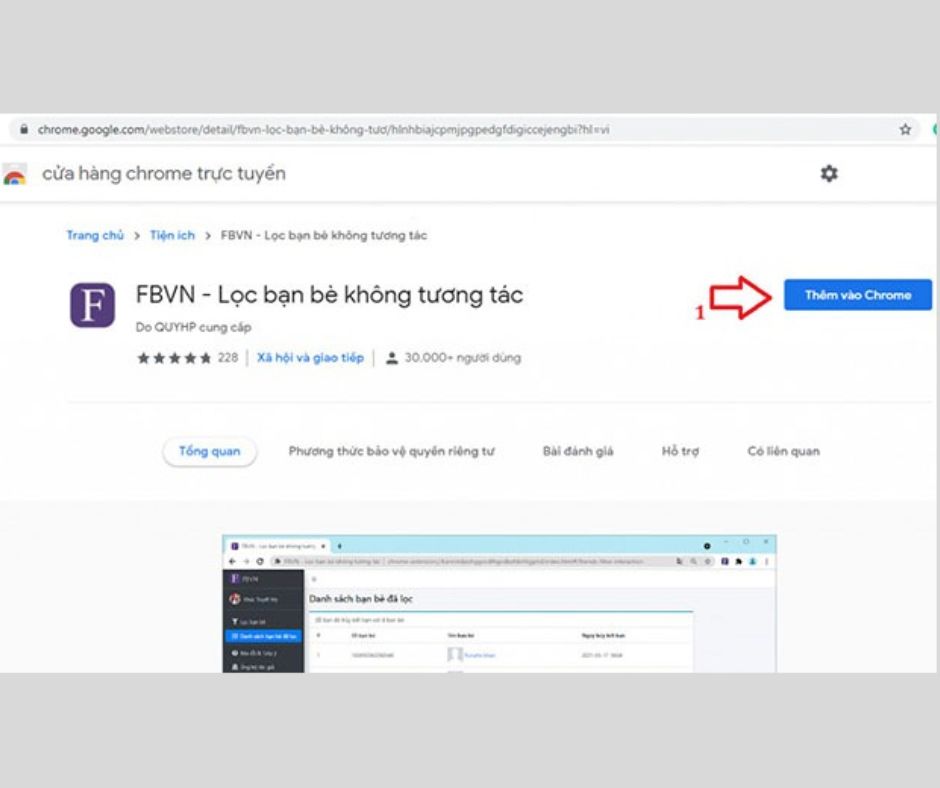The width and height of the screenshot is (940, 788).
Task: Click the lock icon in the address bar
Action: point(24,130)
